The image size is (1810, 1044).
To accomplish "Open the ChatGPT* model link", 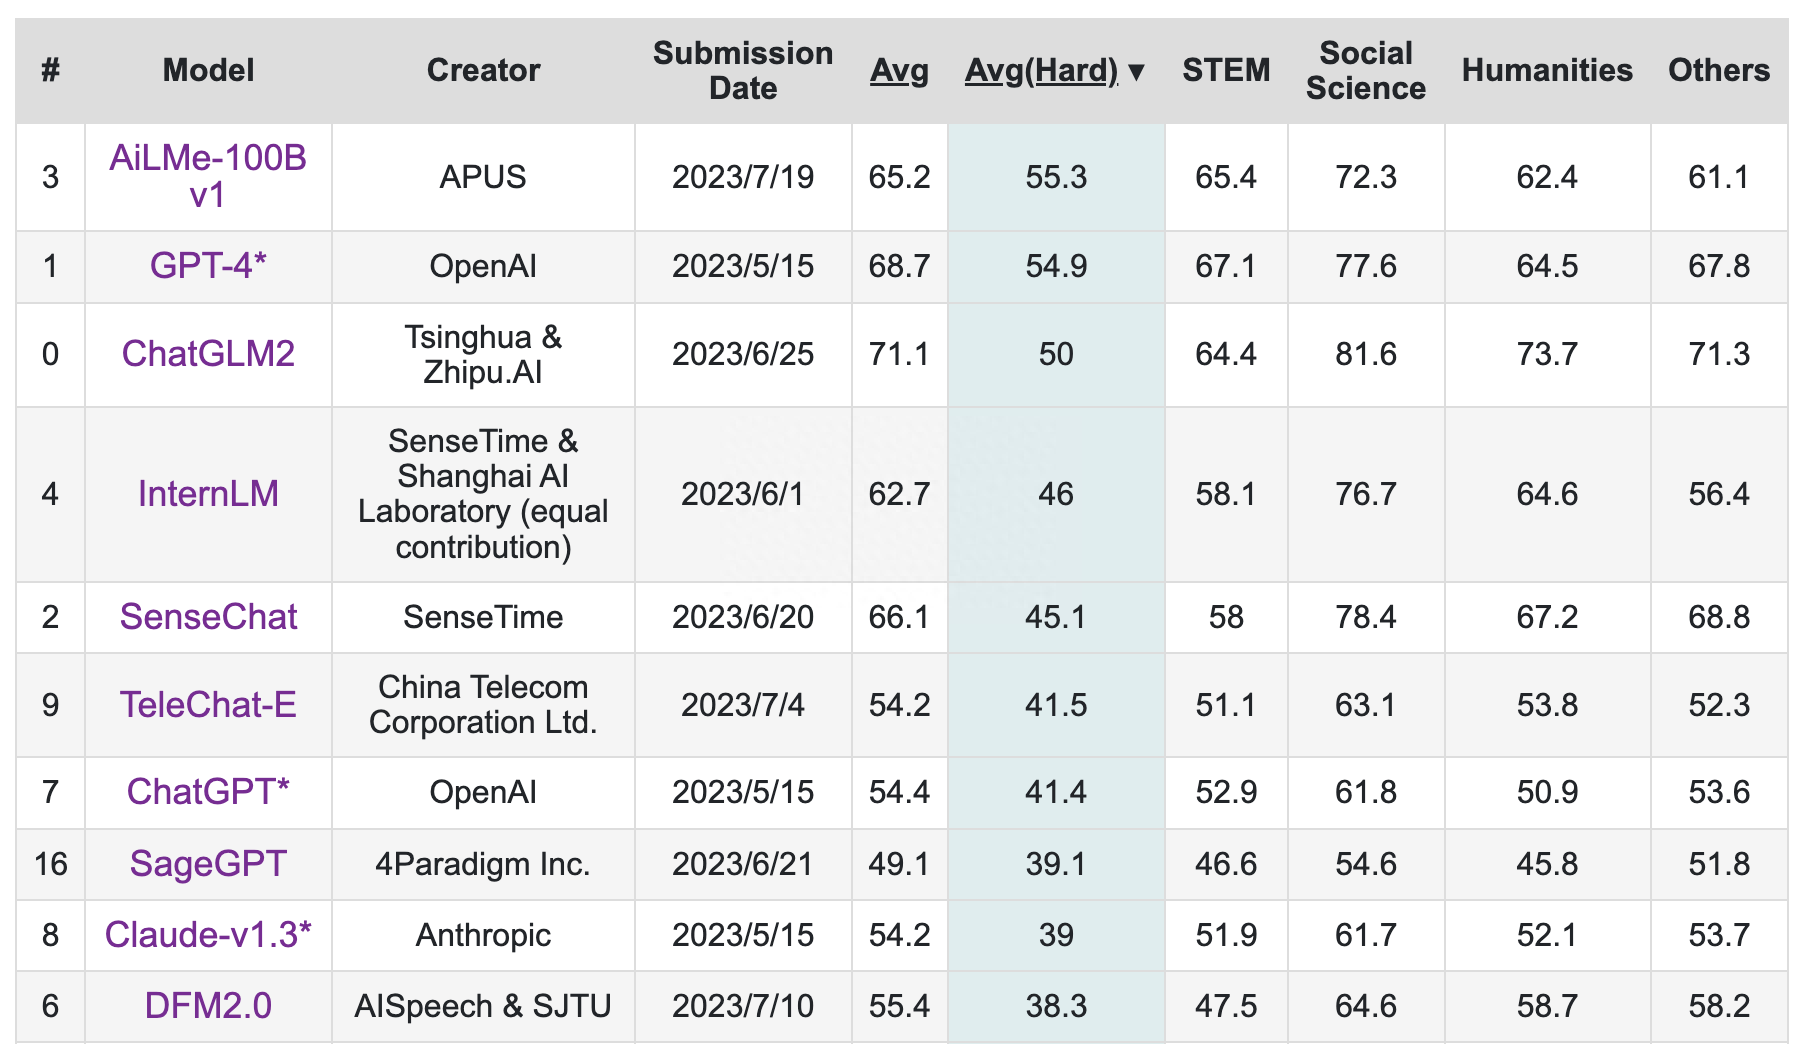I will (x=208, y=792).
